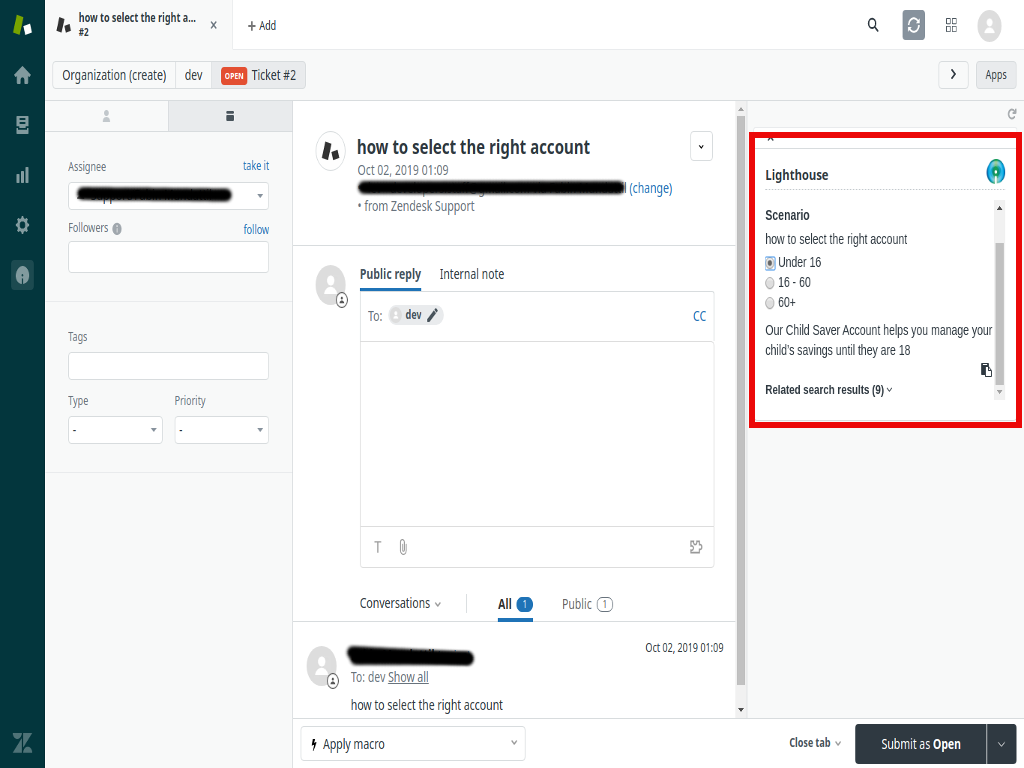Image resolution: width=1024 pixels, height=768 pixels.
Task: Click the Home icon in the sidebar
Action: tap(22, 75)
